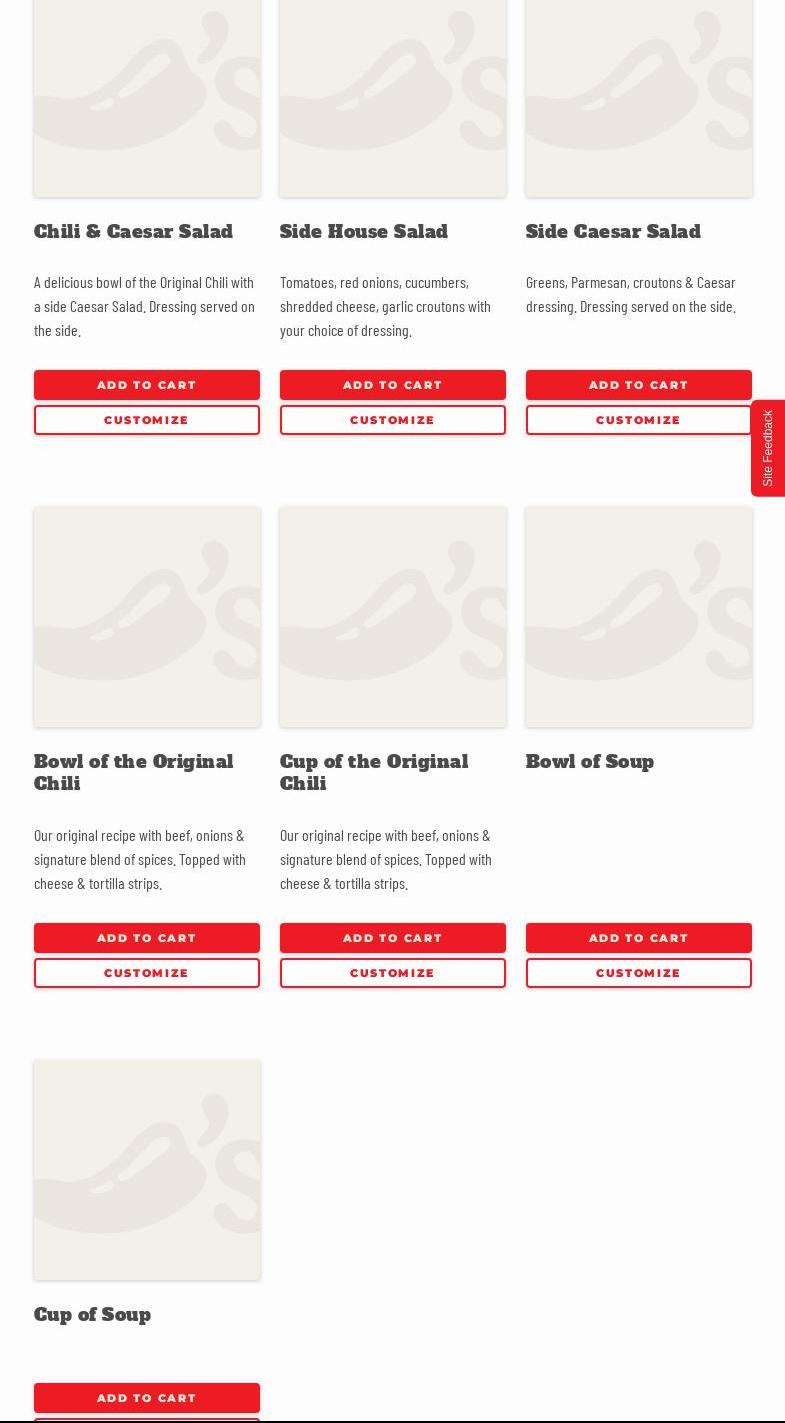
Task: Customize the Bowl of Soup
Action: coord(638,973)
